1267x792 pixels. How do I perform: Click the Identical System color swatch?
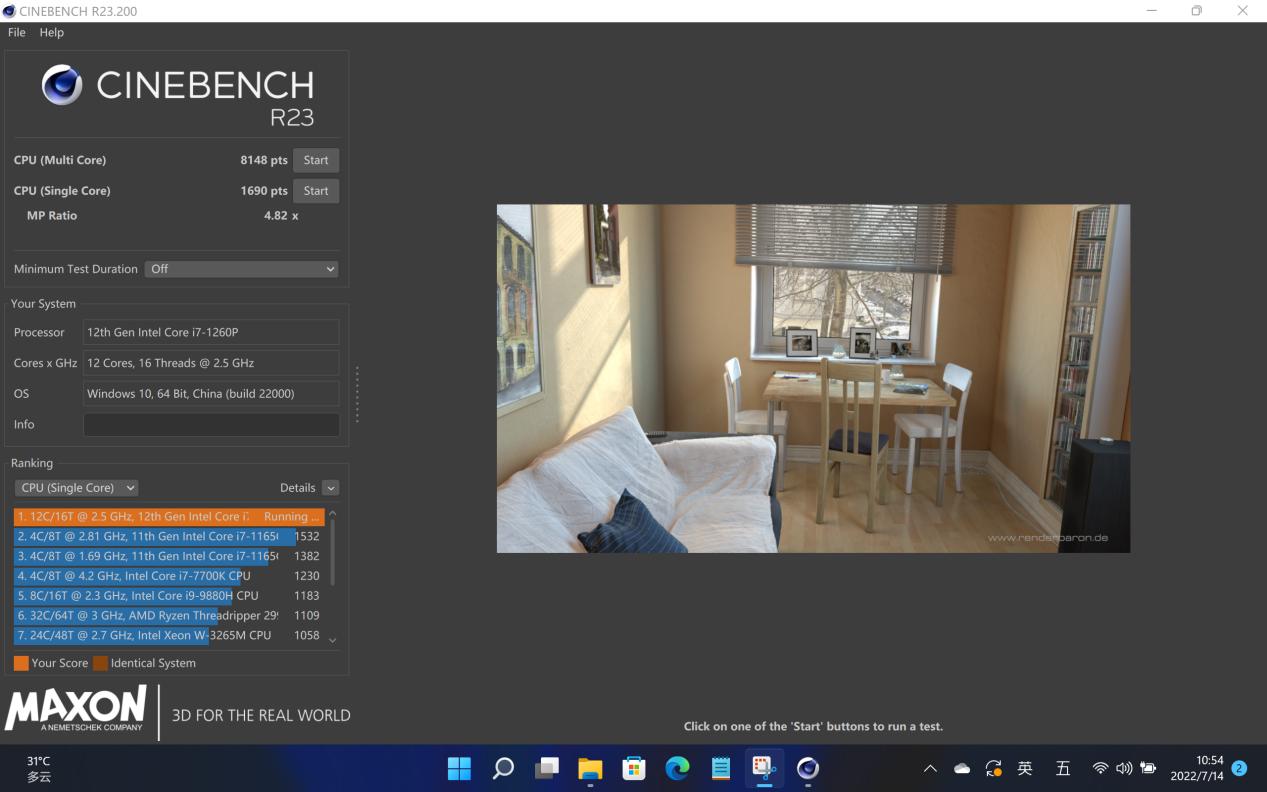[100, 663]
